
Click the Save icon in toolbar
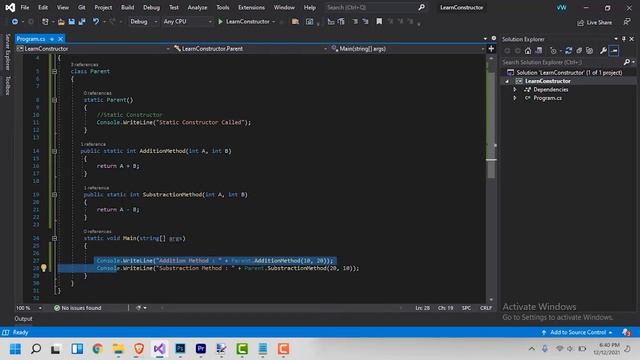pos(71,22)
